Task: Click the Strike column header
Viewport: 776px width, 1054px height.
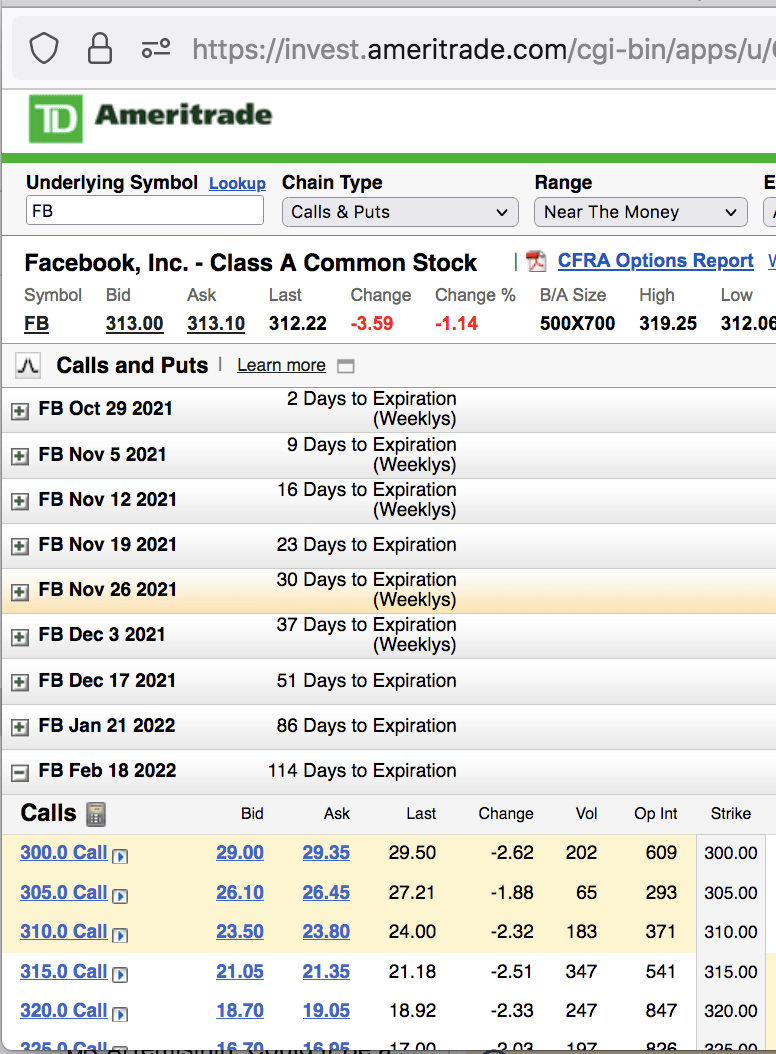Action: [730, 814]
